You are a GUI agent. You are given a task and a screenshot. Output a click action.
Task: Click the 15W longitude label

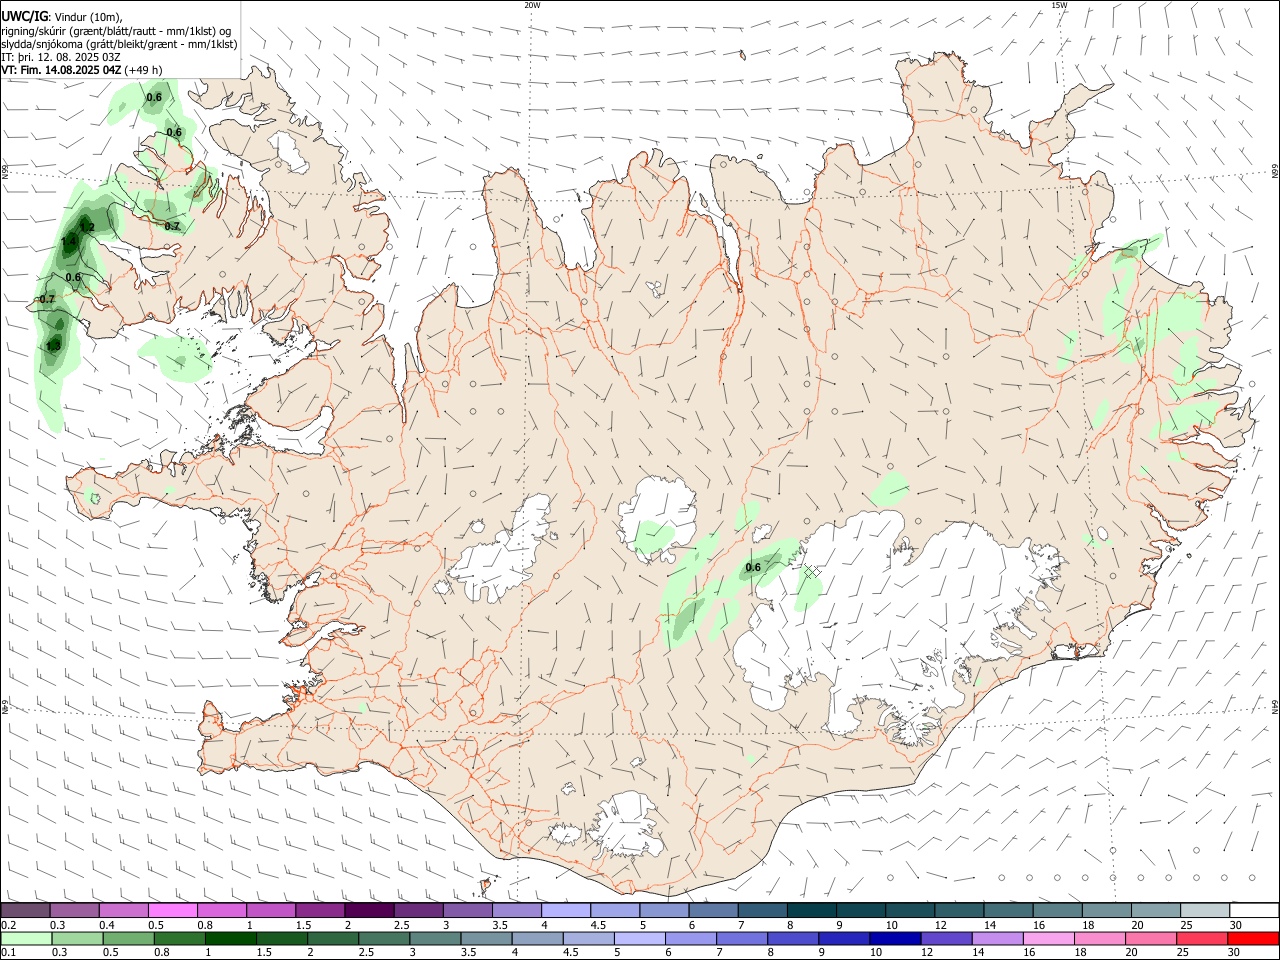1059,5
